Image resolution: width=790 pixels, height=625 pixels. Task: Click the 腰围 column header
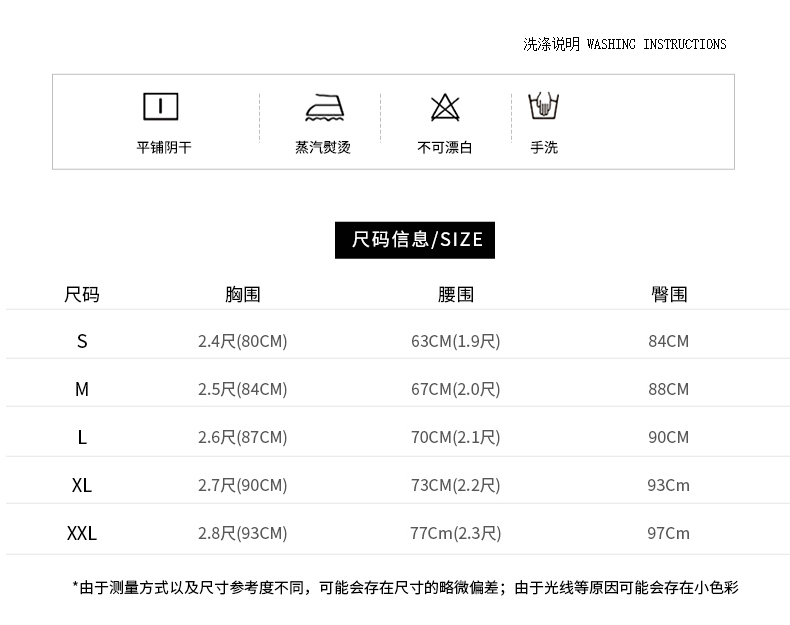point(456,294)
